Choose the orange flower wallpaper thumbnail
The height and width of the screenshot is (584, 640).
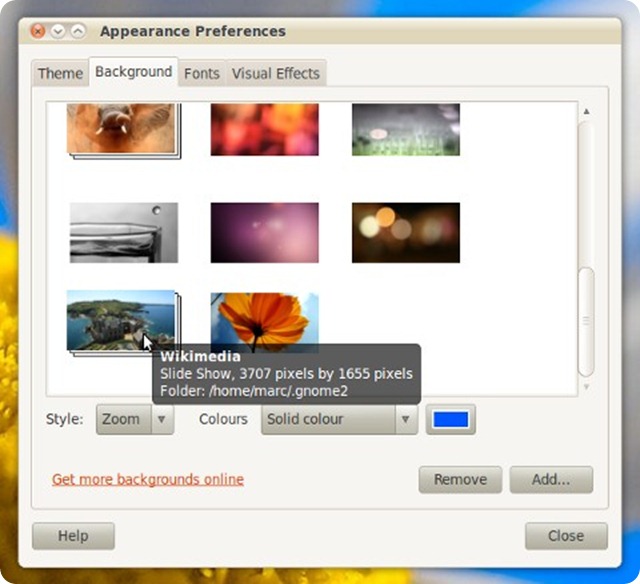tap(264, 320)
